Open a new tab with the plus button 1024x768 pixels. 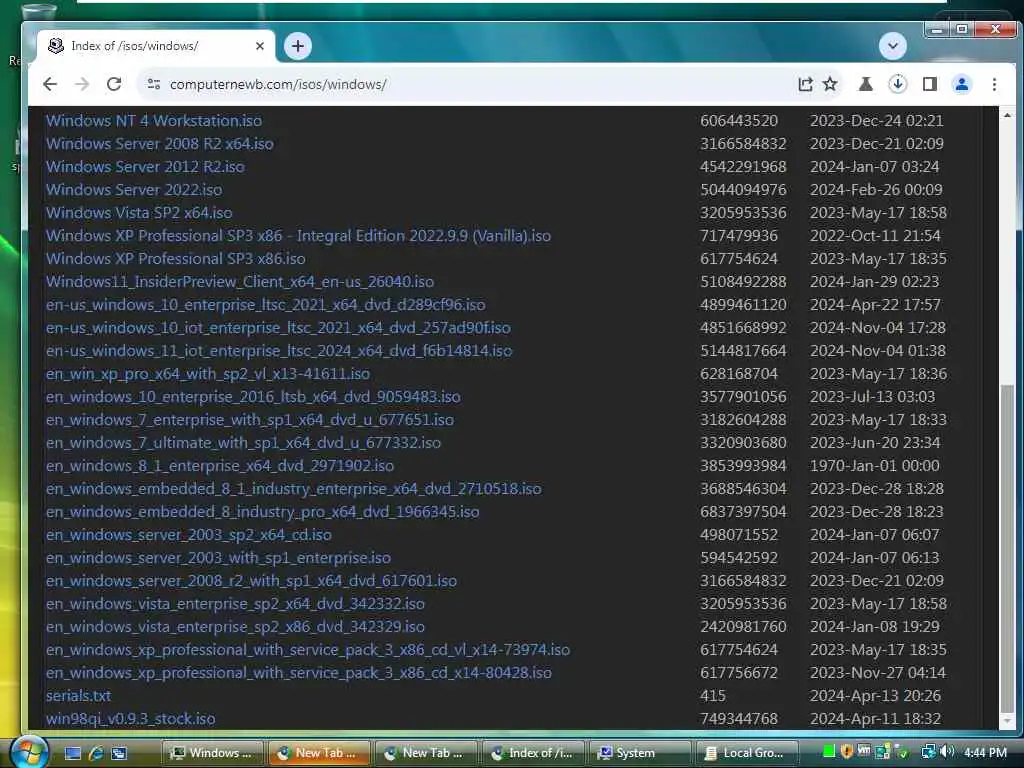298,46
